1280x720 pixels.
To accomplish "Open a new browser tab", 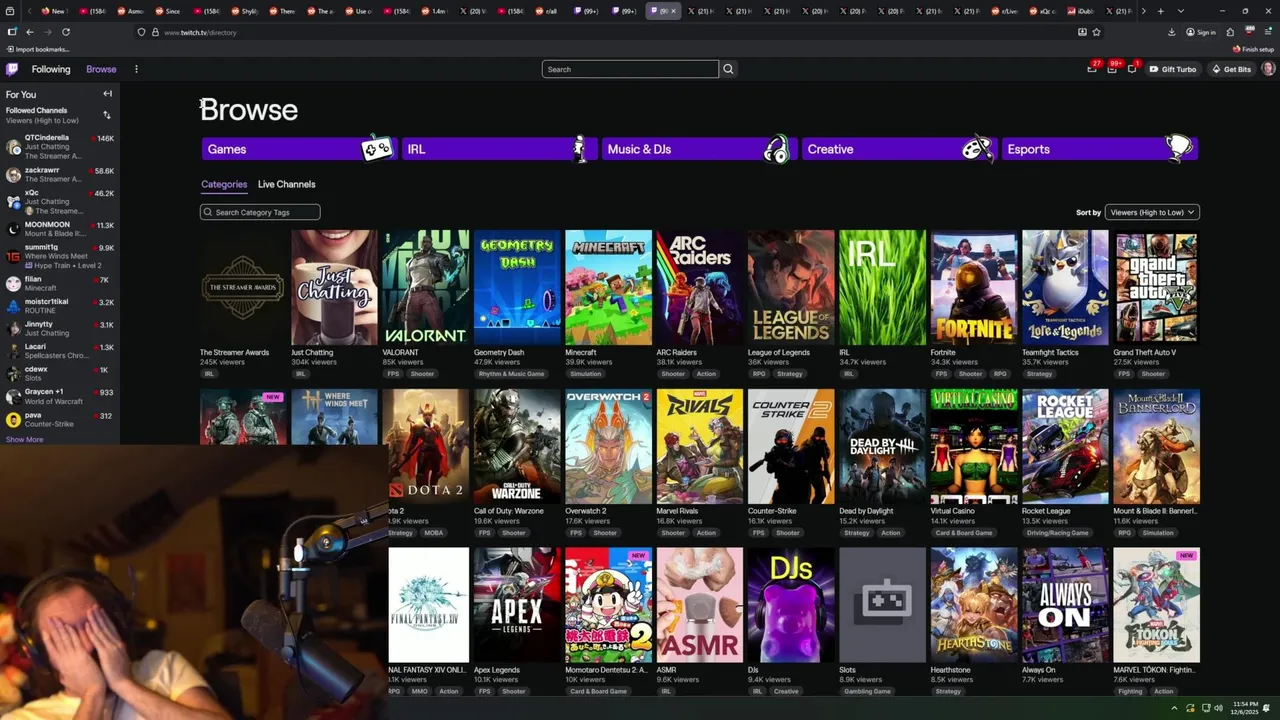I will click(1160, 11).
